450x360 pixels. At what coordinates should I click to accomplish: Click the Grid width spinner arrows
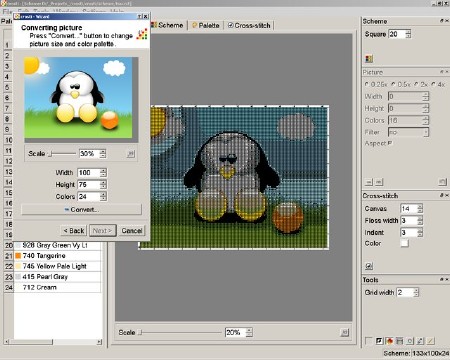416,293
